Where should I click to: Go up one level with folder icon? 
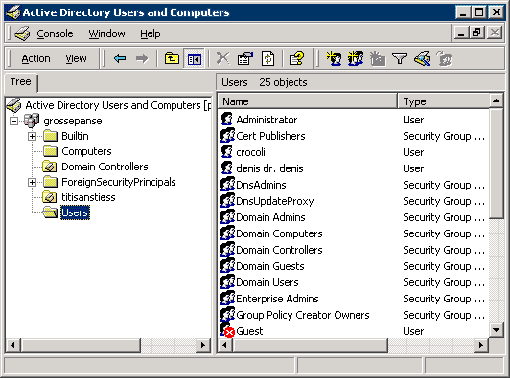(x=172, y=59)
